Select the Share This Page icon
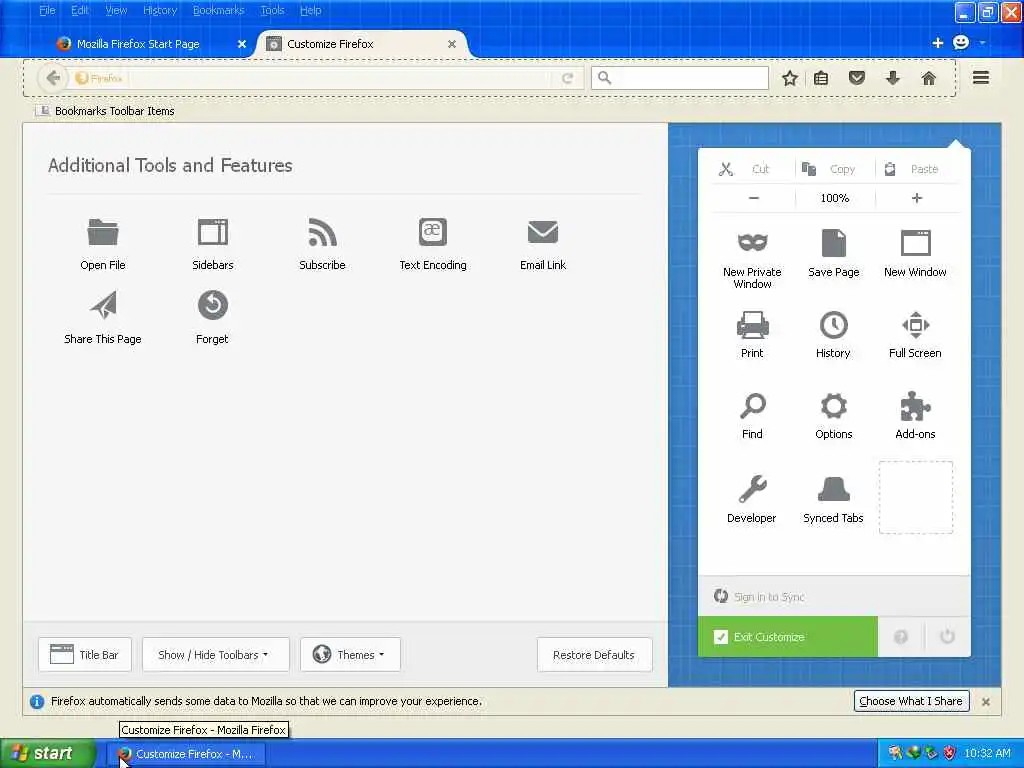This screenshot has height=768, width=1024. pyautogui.click(x=103, y=305)
